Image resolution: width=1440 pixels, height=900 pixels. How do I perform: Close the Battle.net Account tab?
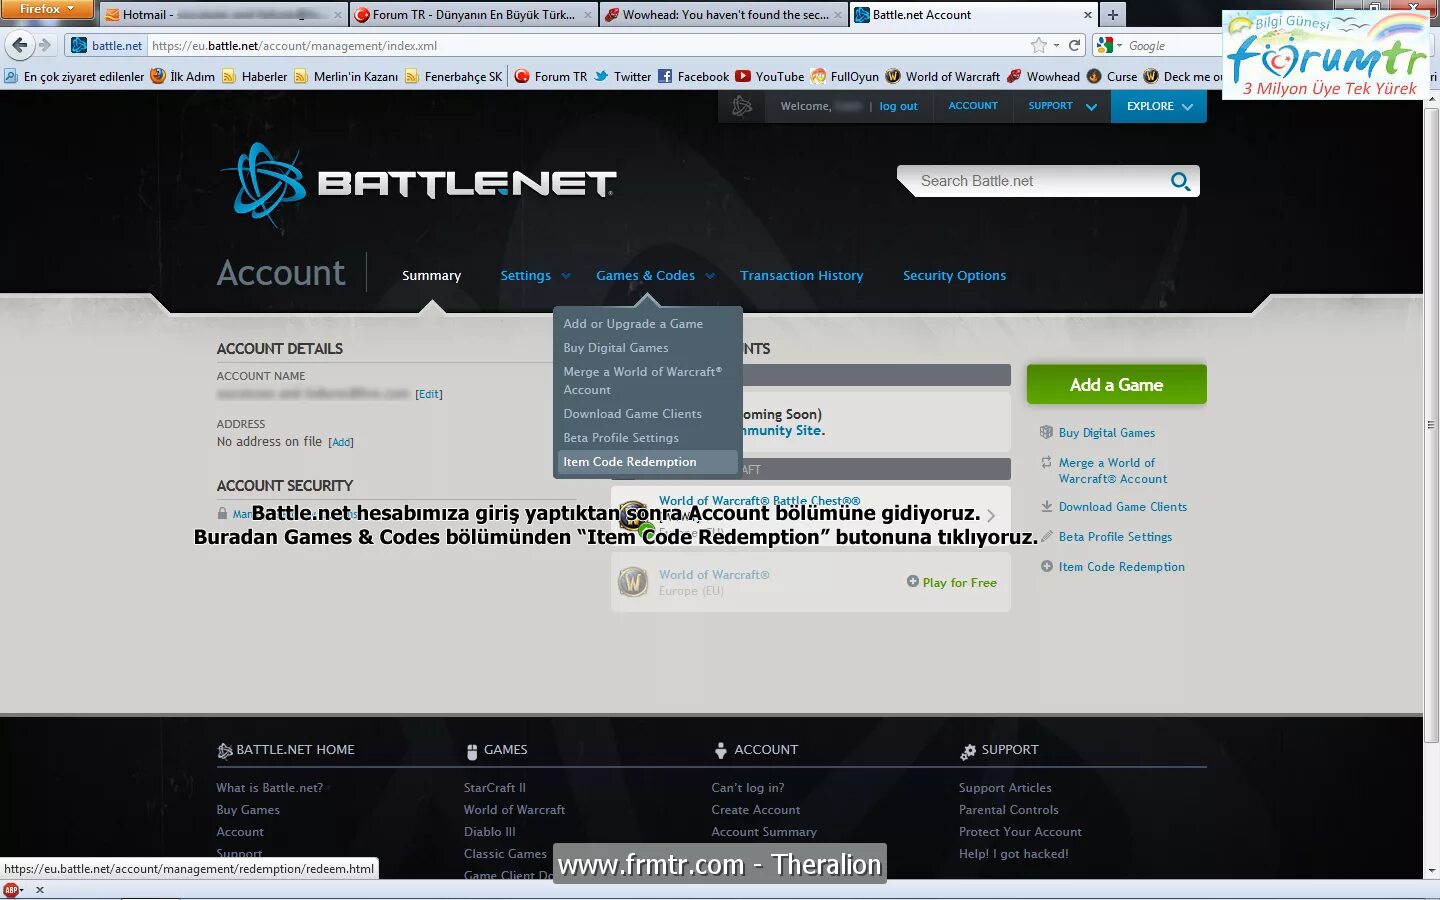click(x=1088, y=15)
